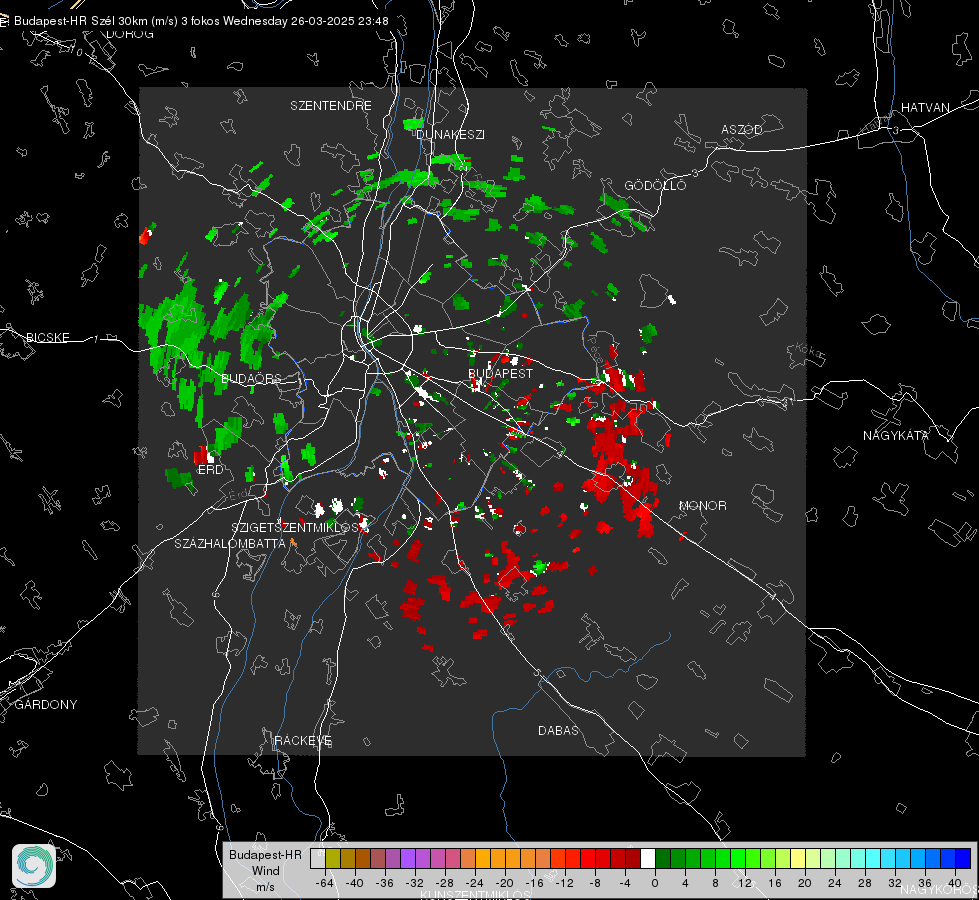The width and height of the screenshot is (979, 900).
Task: Click the BUDAÖRS town label
Action: [252, 378]
